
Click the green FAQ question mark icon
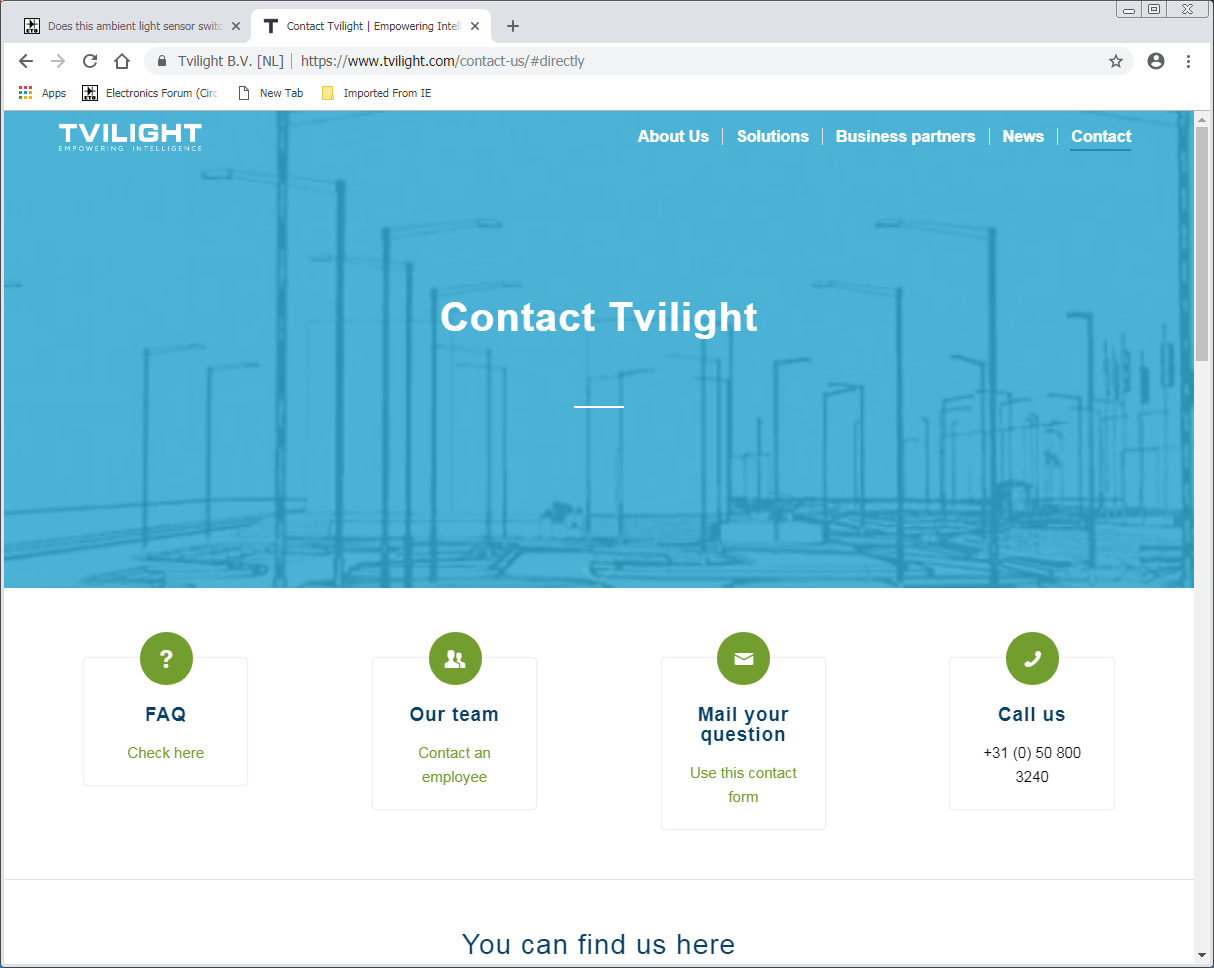point(166,658)
